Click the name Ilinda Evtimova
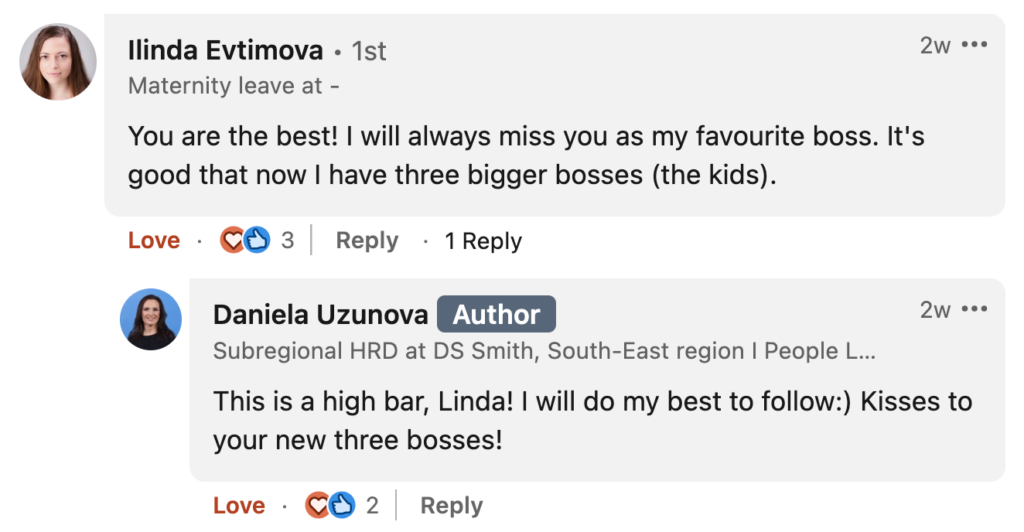Viewport: 1024px width, 532px height. click(x=226, y=50)
